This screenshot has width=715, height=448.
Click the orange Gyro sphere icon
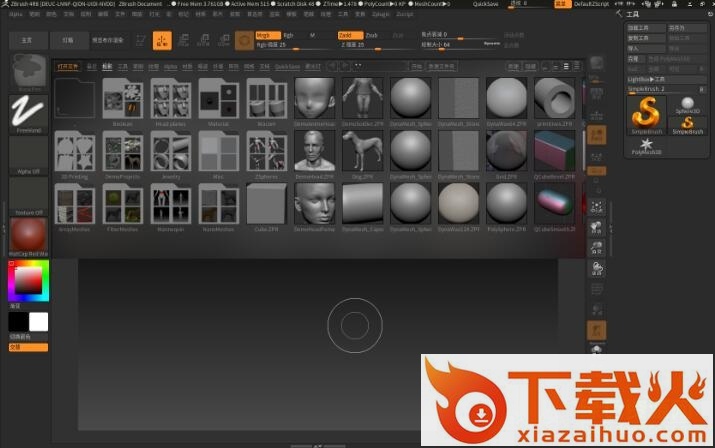(244, 41)
